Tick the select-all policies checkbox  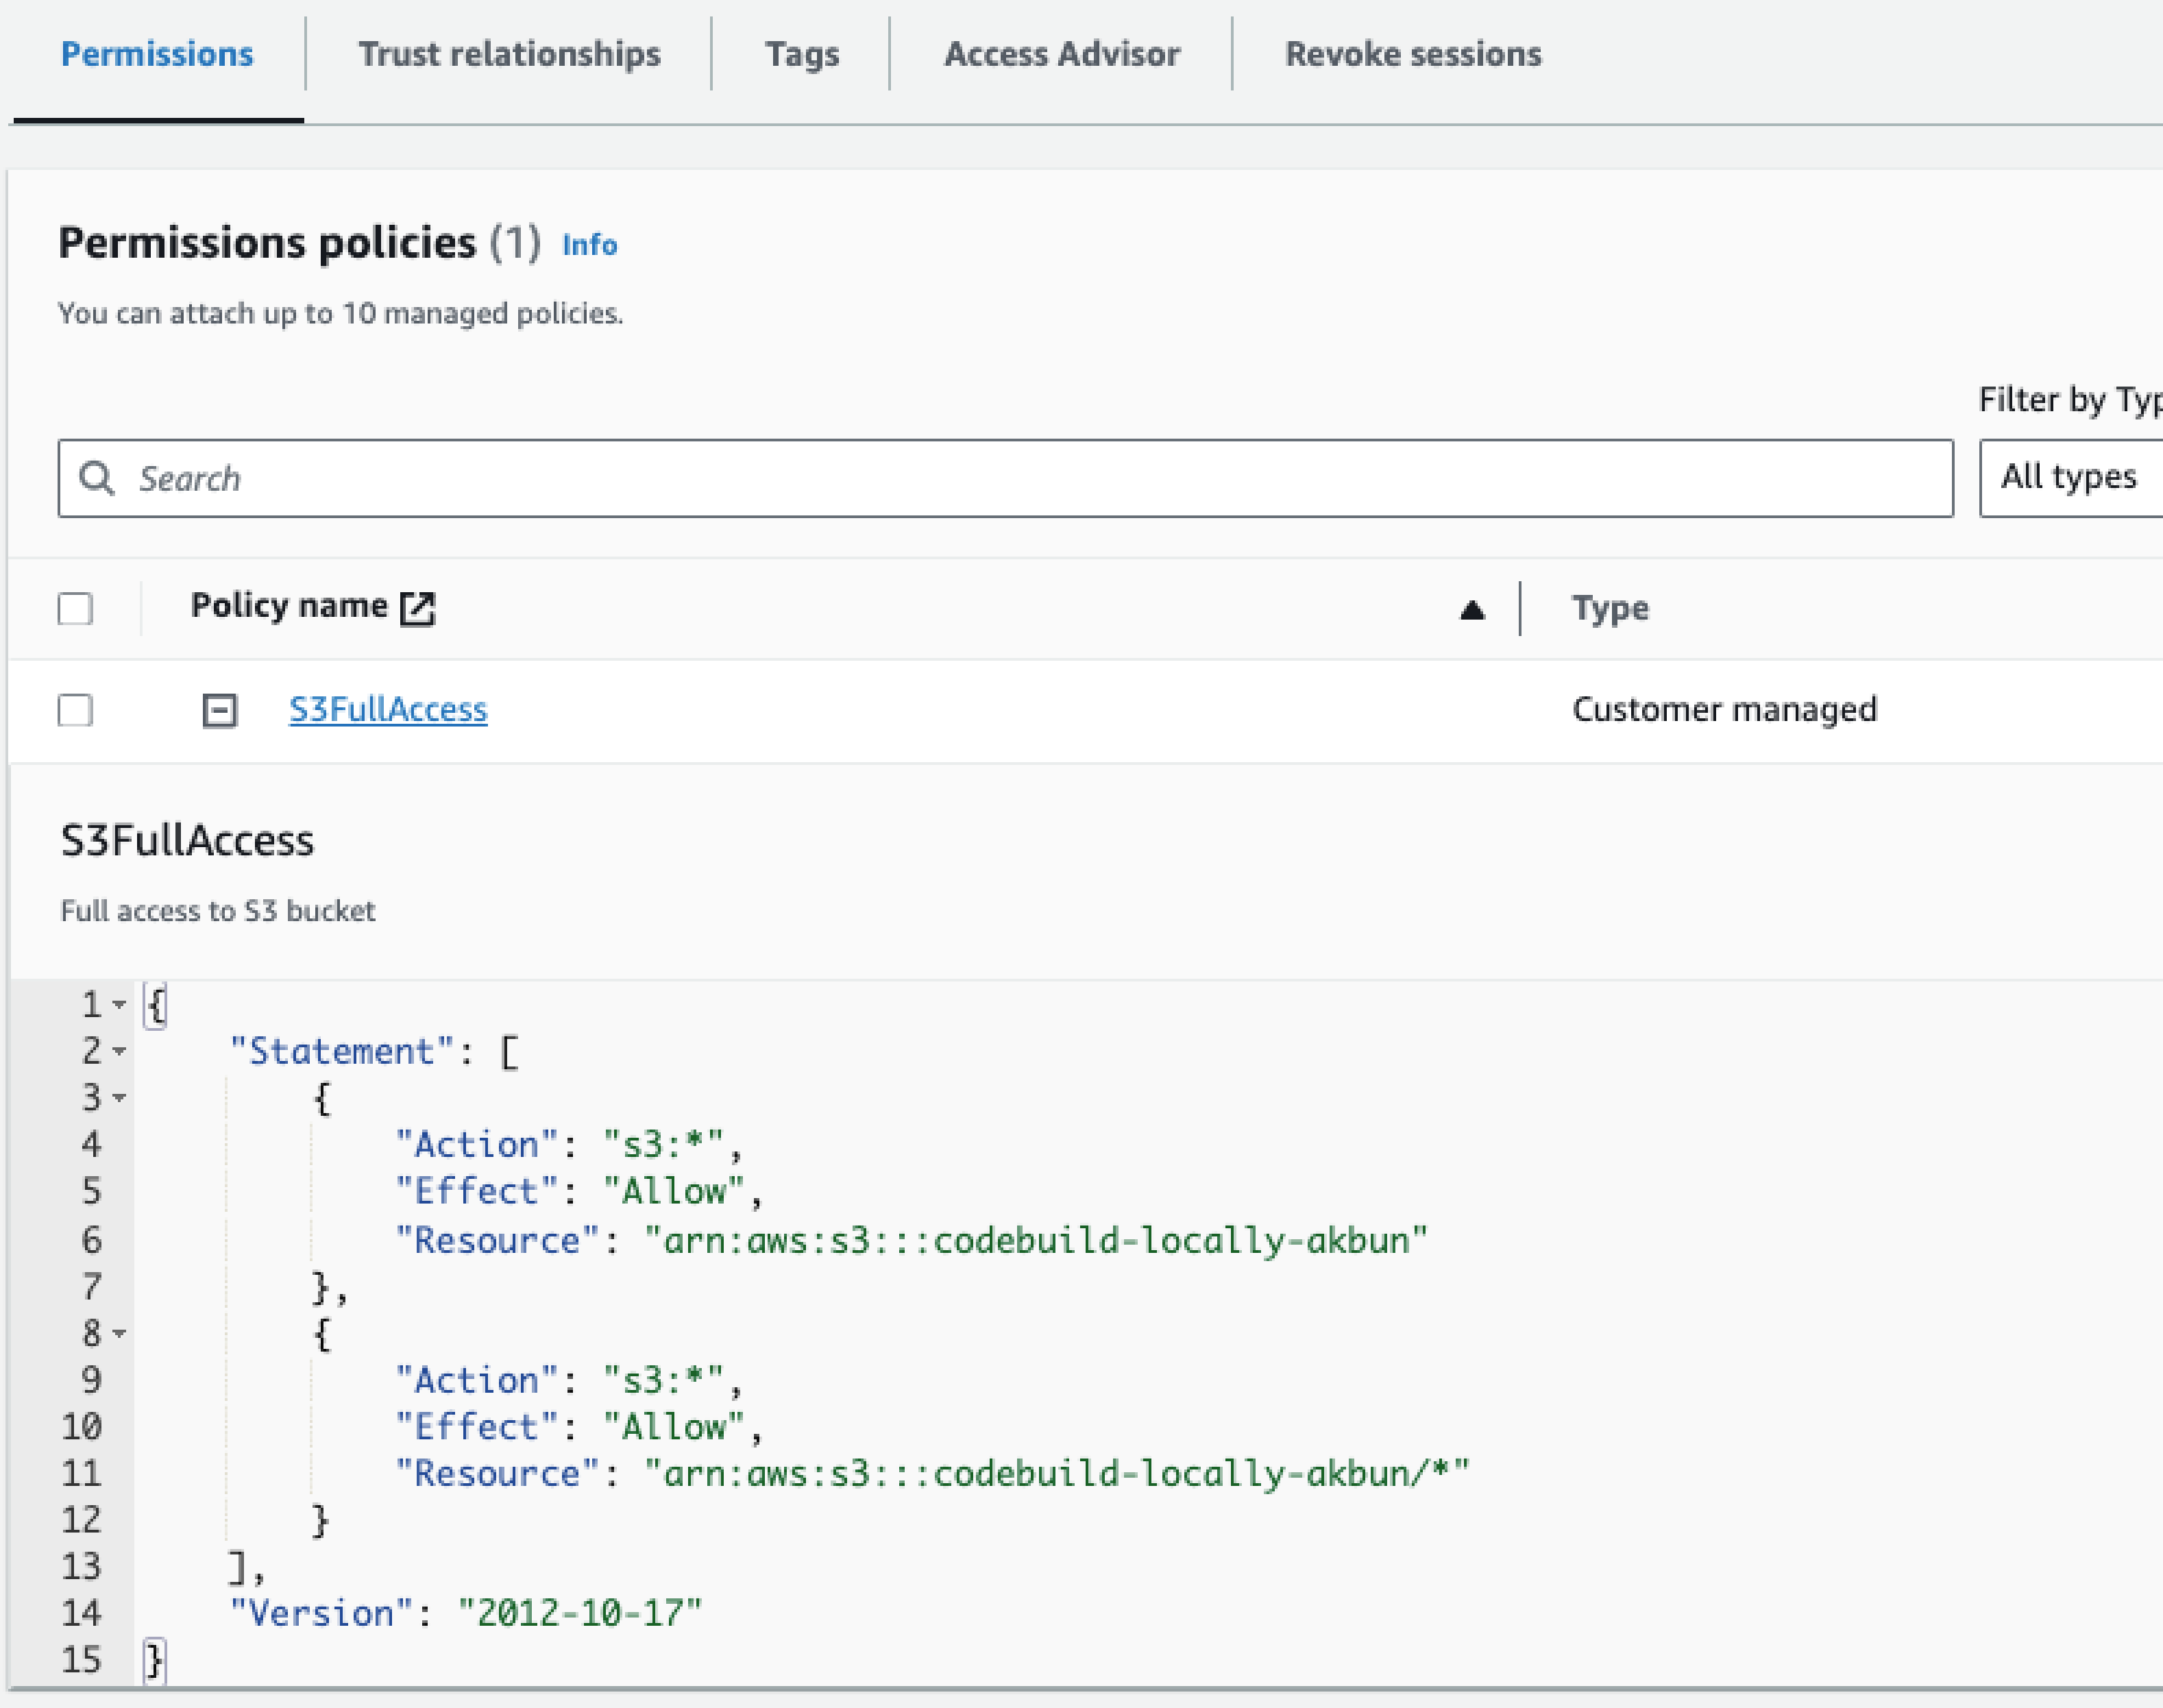pos(75,608)
